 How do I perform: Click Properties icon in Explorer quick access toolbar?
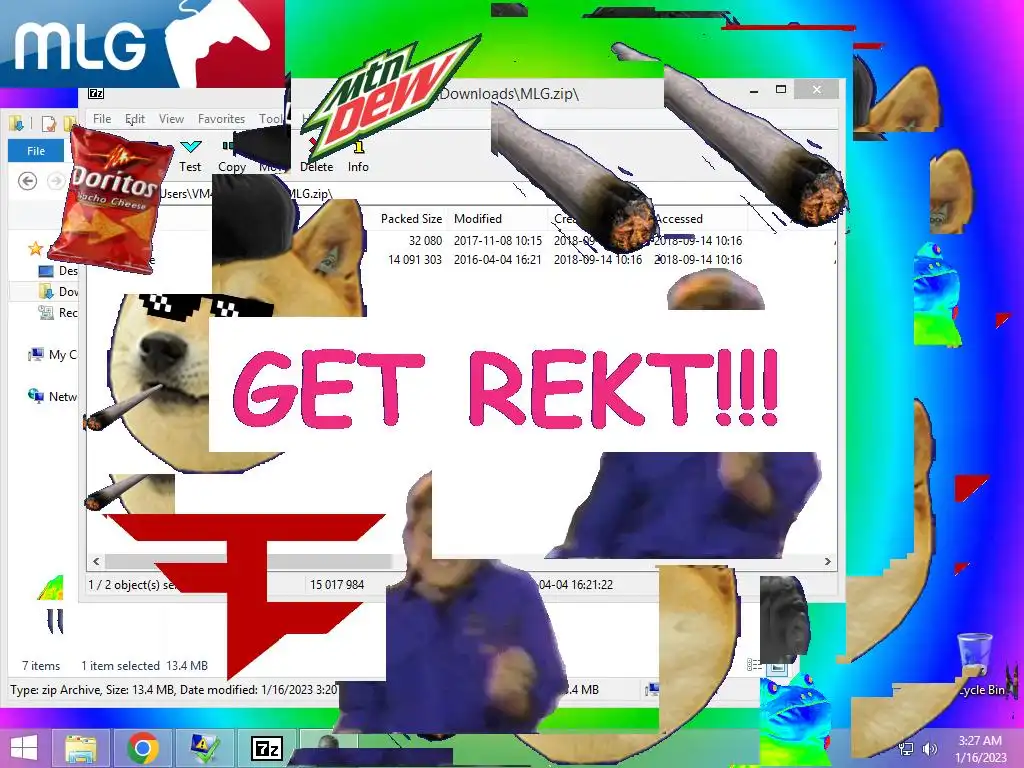click(x=49, y=123)
